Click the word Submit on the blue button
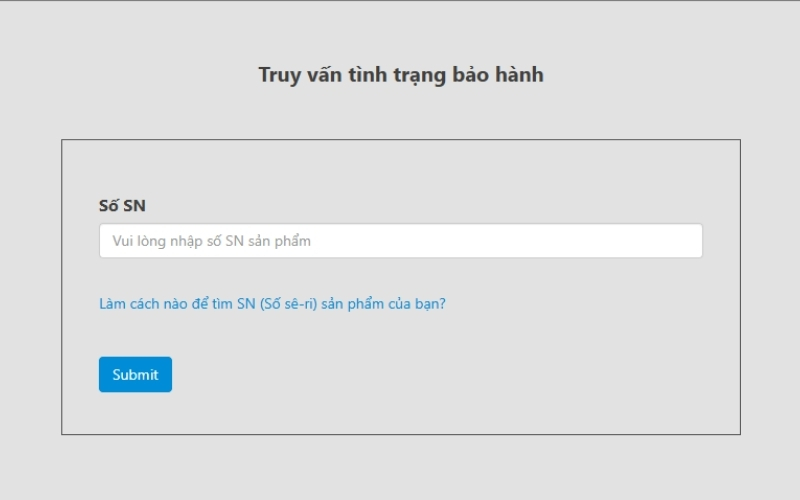 (x=135, y=375)
